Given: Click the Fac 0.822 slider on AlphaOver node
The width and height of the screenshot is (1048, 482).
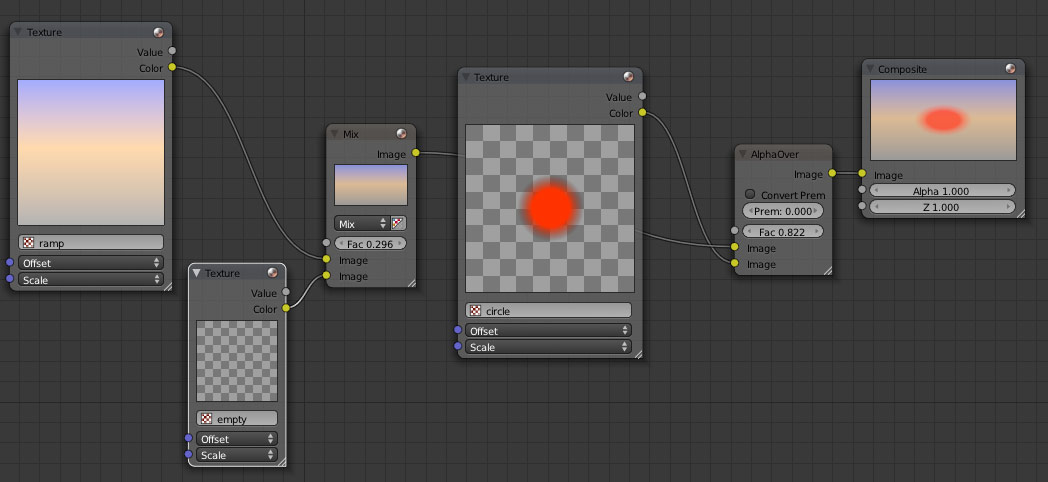Looking at the screenshot, I should click(x=783, y=232).
